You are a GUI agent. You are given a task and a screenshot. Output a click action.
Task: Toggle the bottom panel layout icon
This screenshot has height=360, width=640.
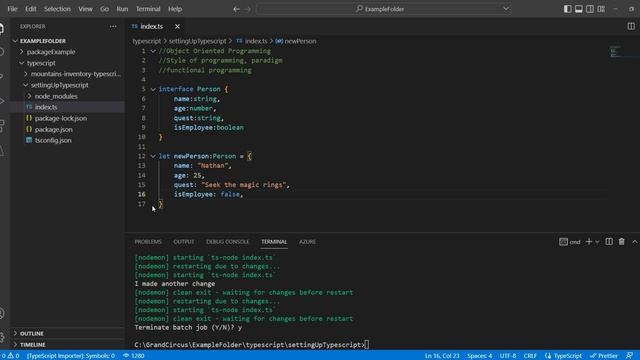click(578, 9)
